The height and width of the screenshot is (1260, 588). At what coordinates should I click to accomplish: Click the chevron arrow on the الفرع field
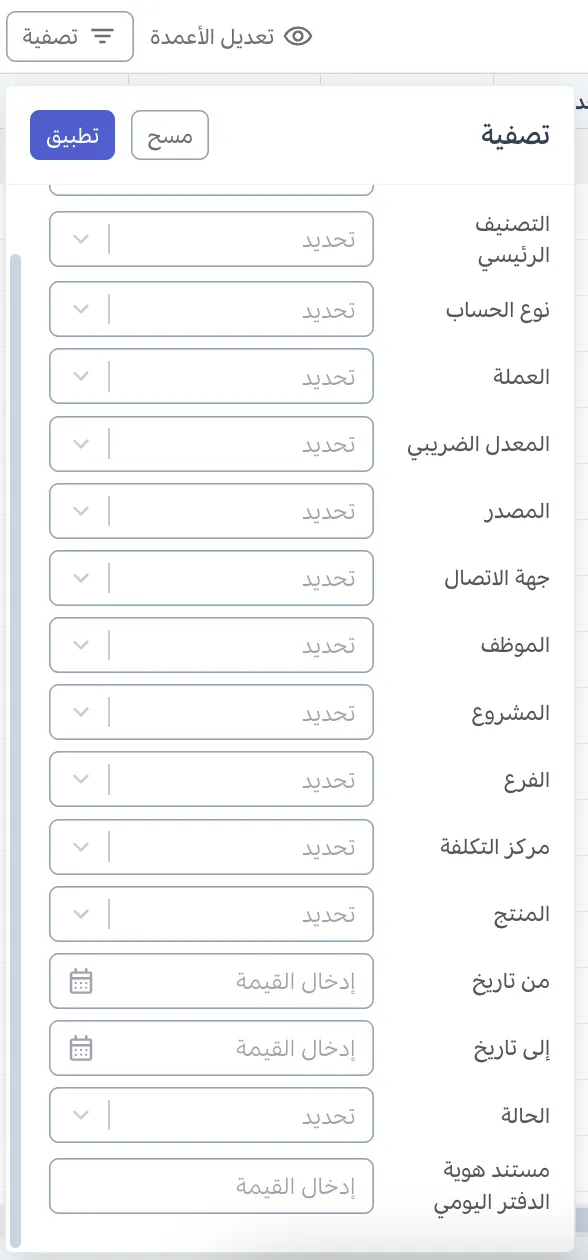point(80,779)
